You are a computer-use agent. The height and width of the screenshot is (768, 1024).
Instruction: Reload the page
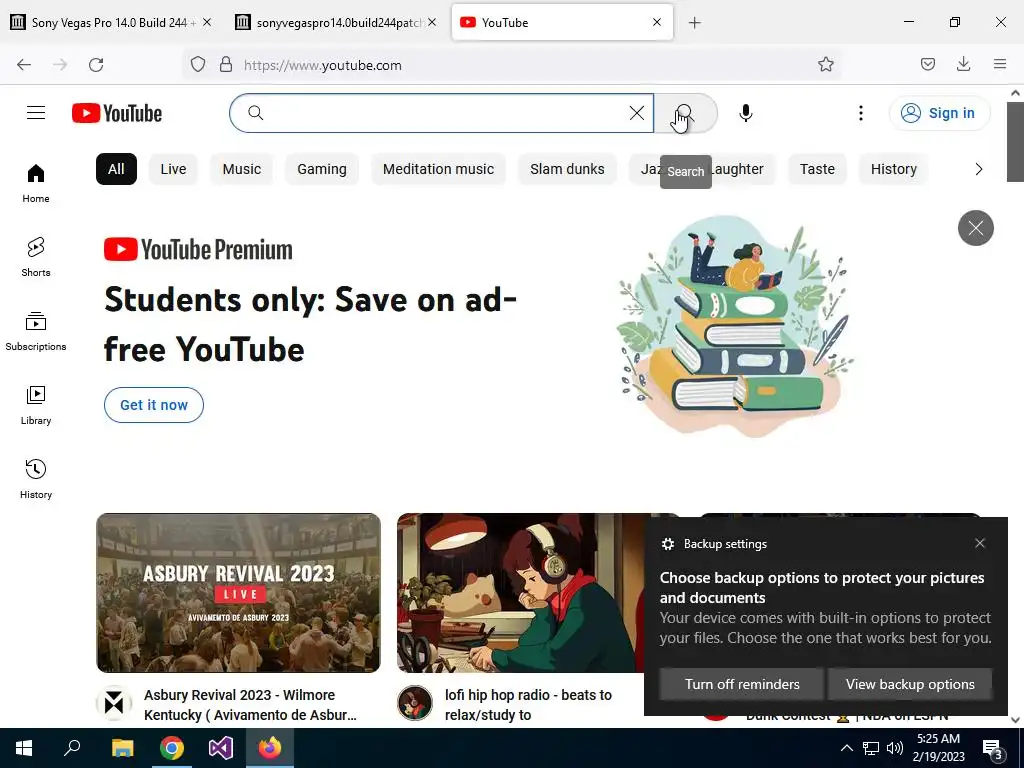[x=96, y=64]
